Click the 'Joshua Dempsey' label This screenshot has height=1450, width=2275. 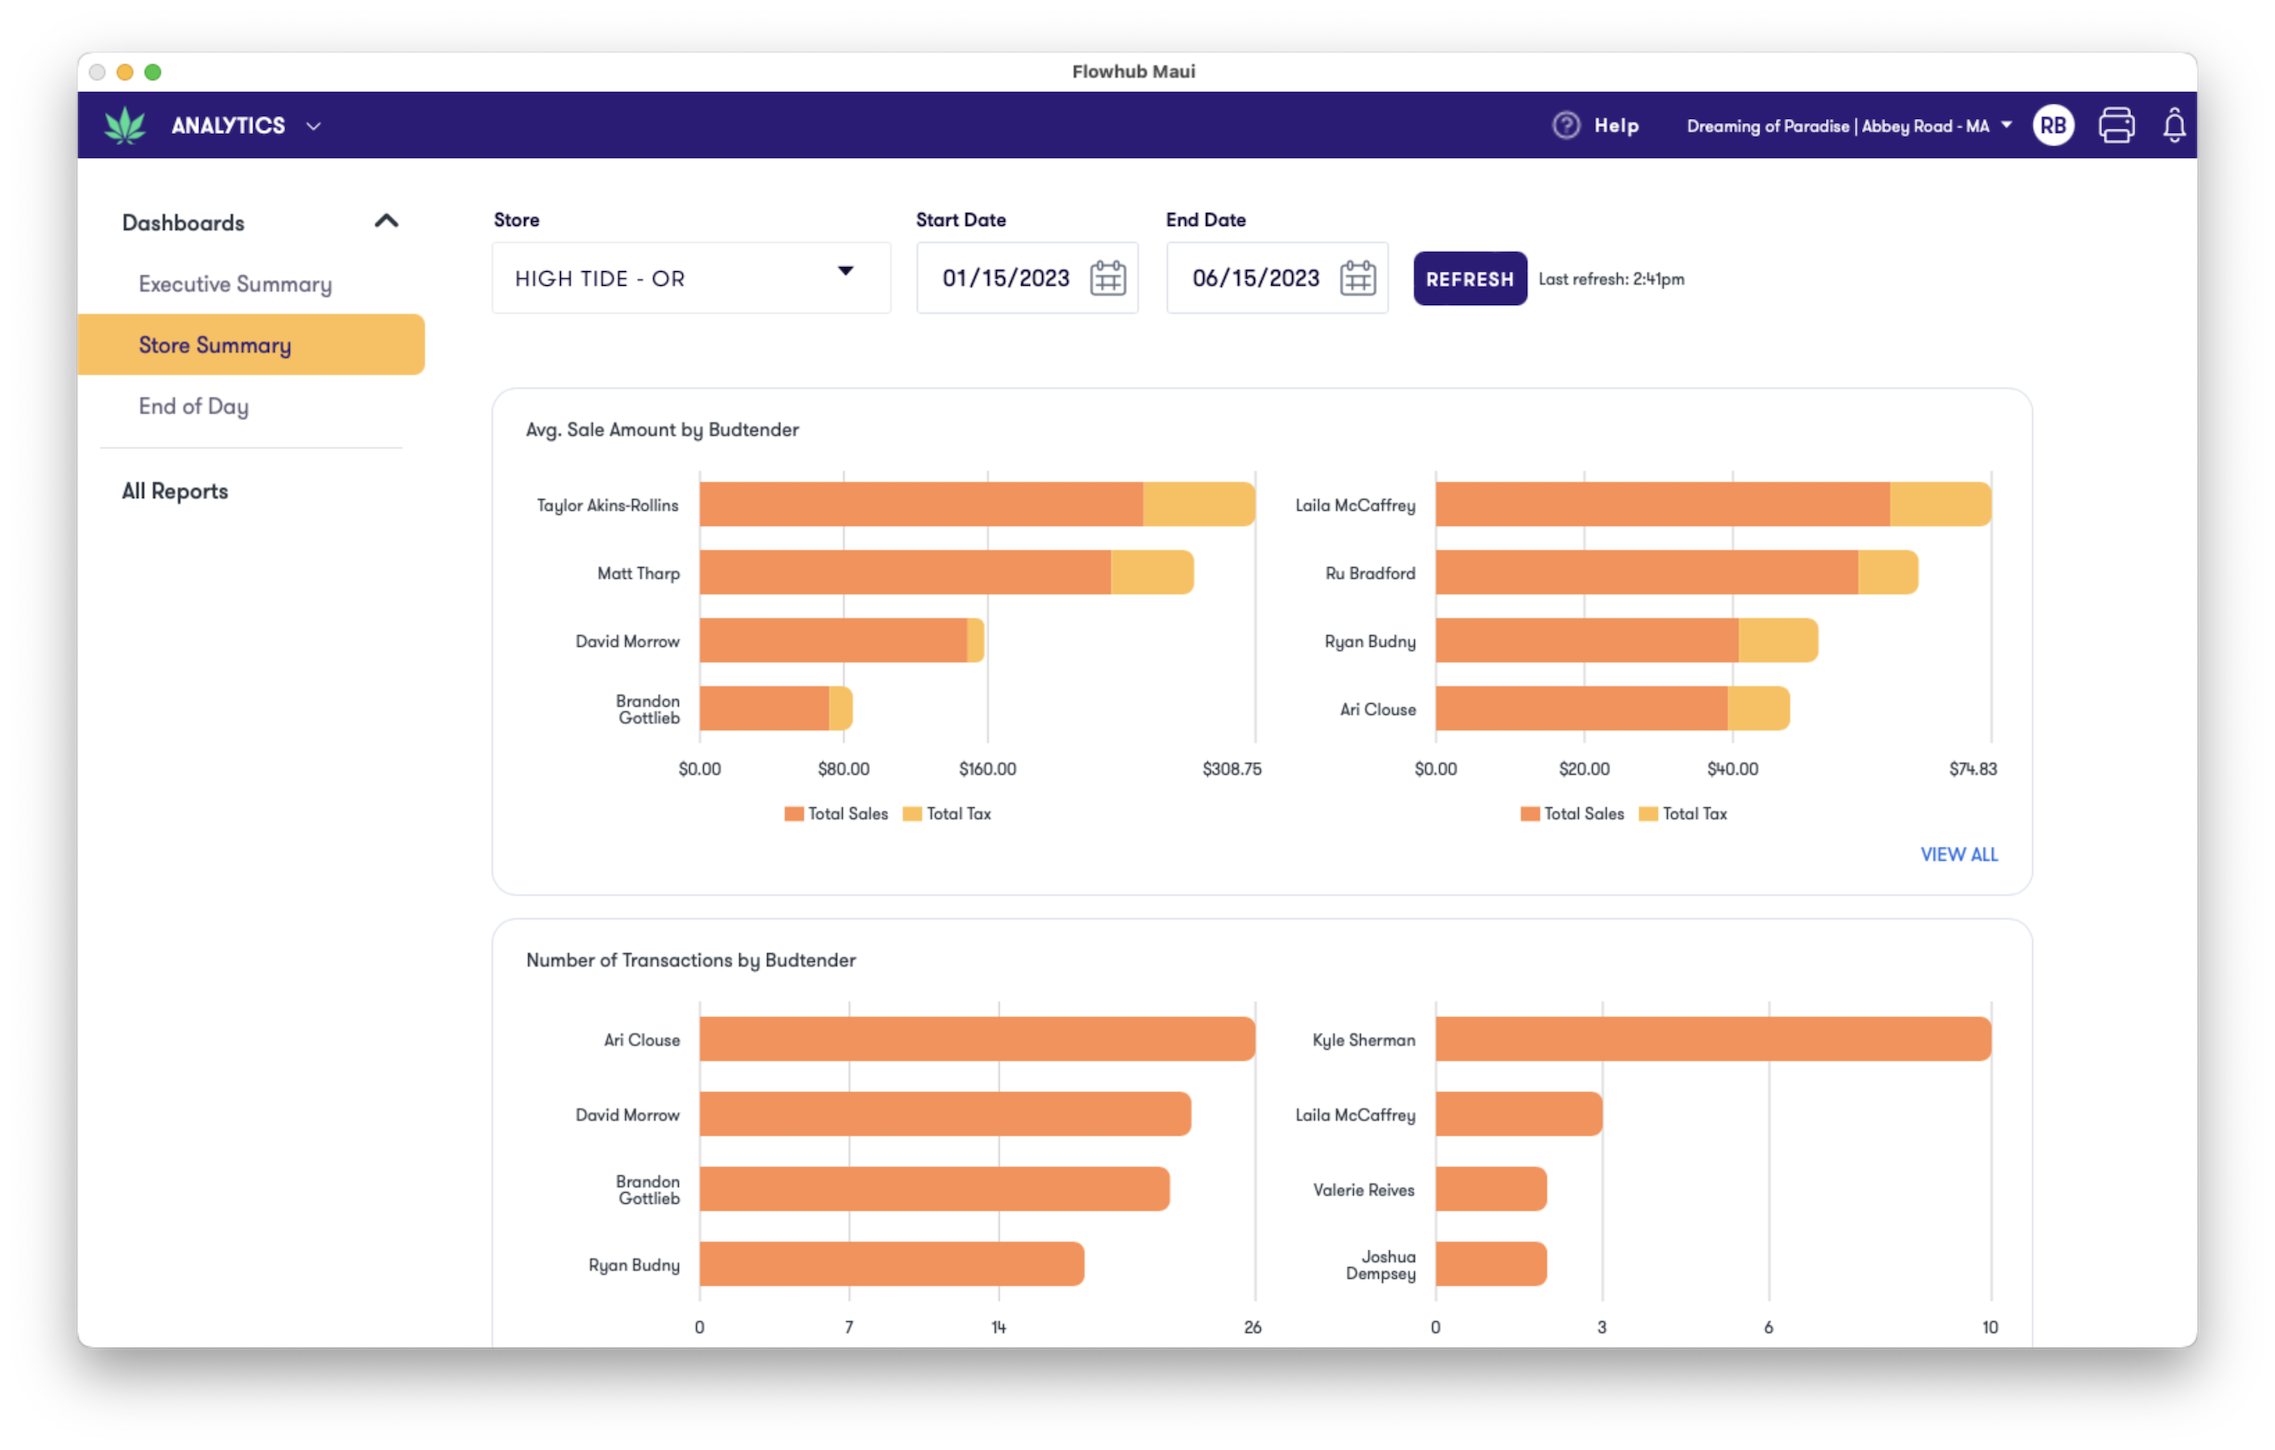pos(1380,1265)
